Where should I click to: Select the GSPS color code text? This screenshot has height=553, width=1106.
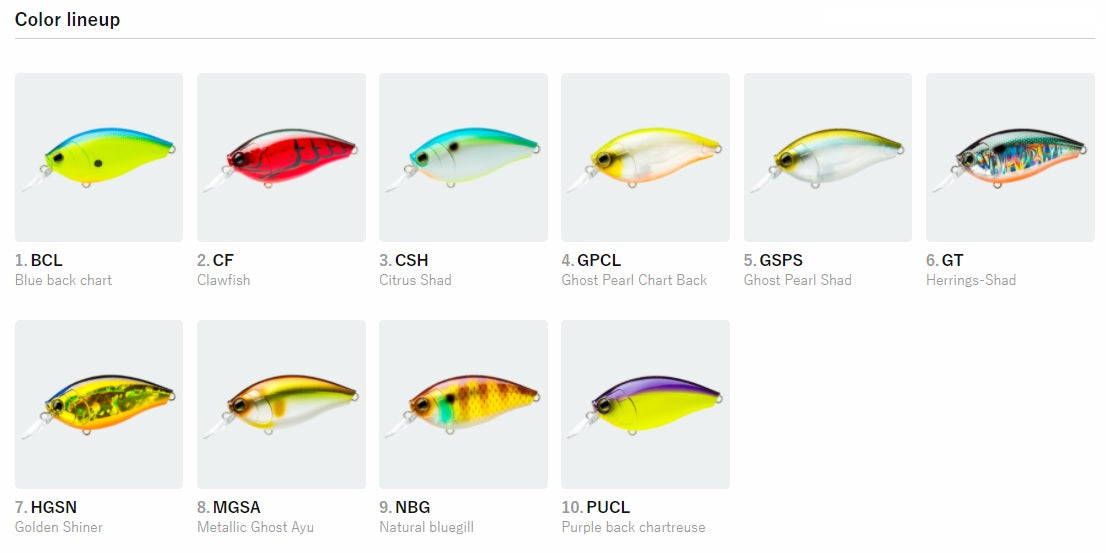coord(781,260)
